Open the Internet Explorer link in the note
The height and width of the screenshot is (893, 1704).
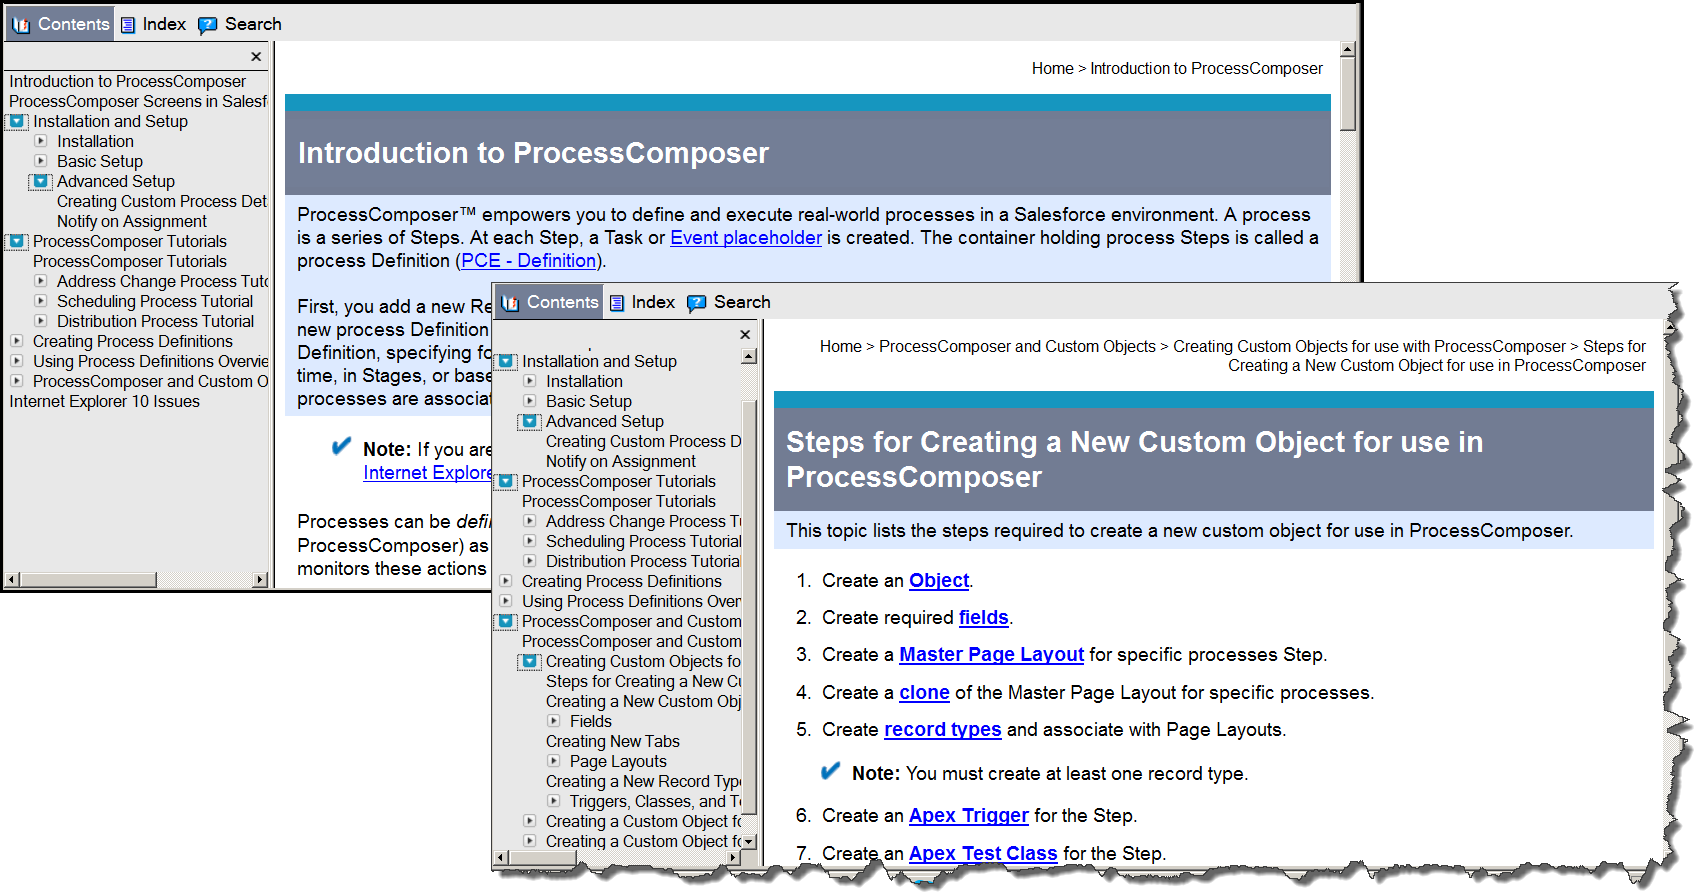pyautogui.click(x=428, y=473)
